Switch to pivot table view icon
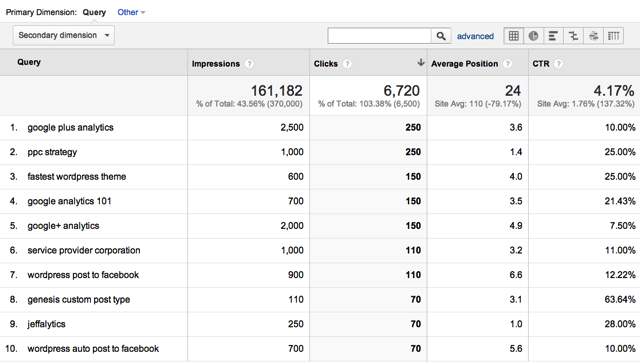 (x=613, y=36)
